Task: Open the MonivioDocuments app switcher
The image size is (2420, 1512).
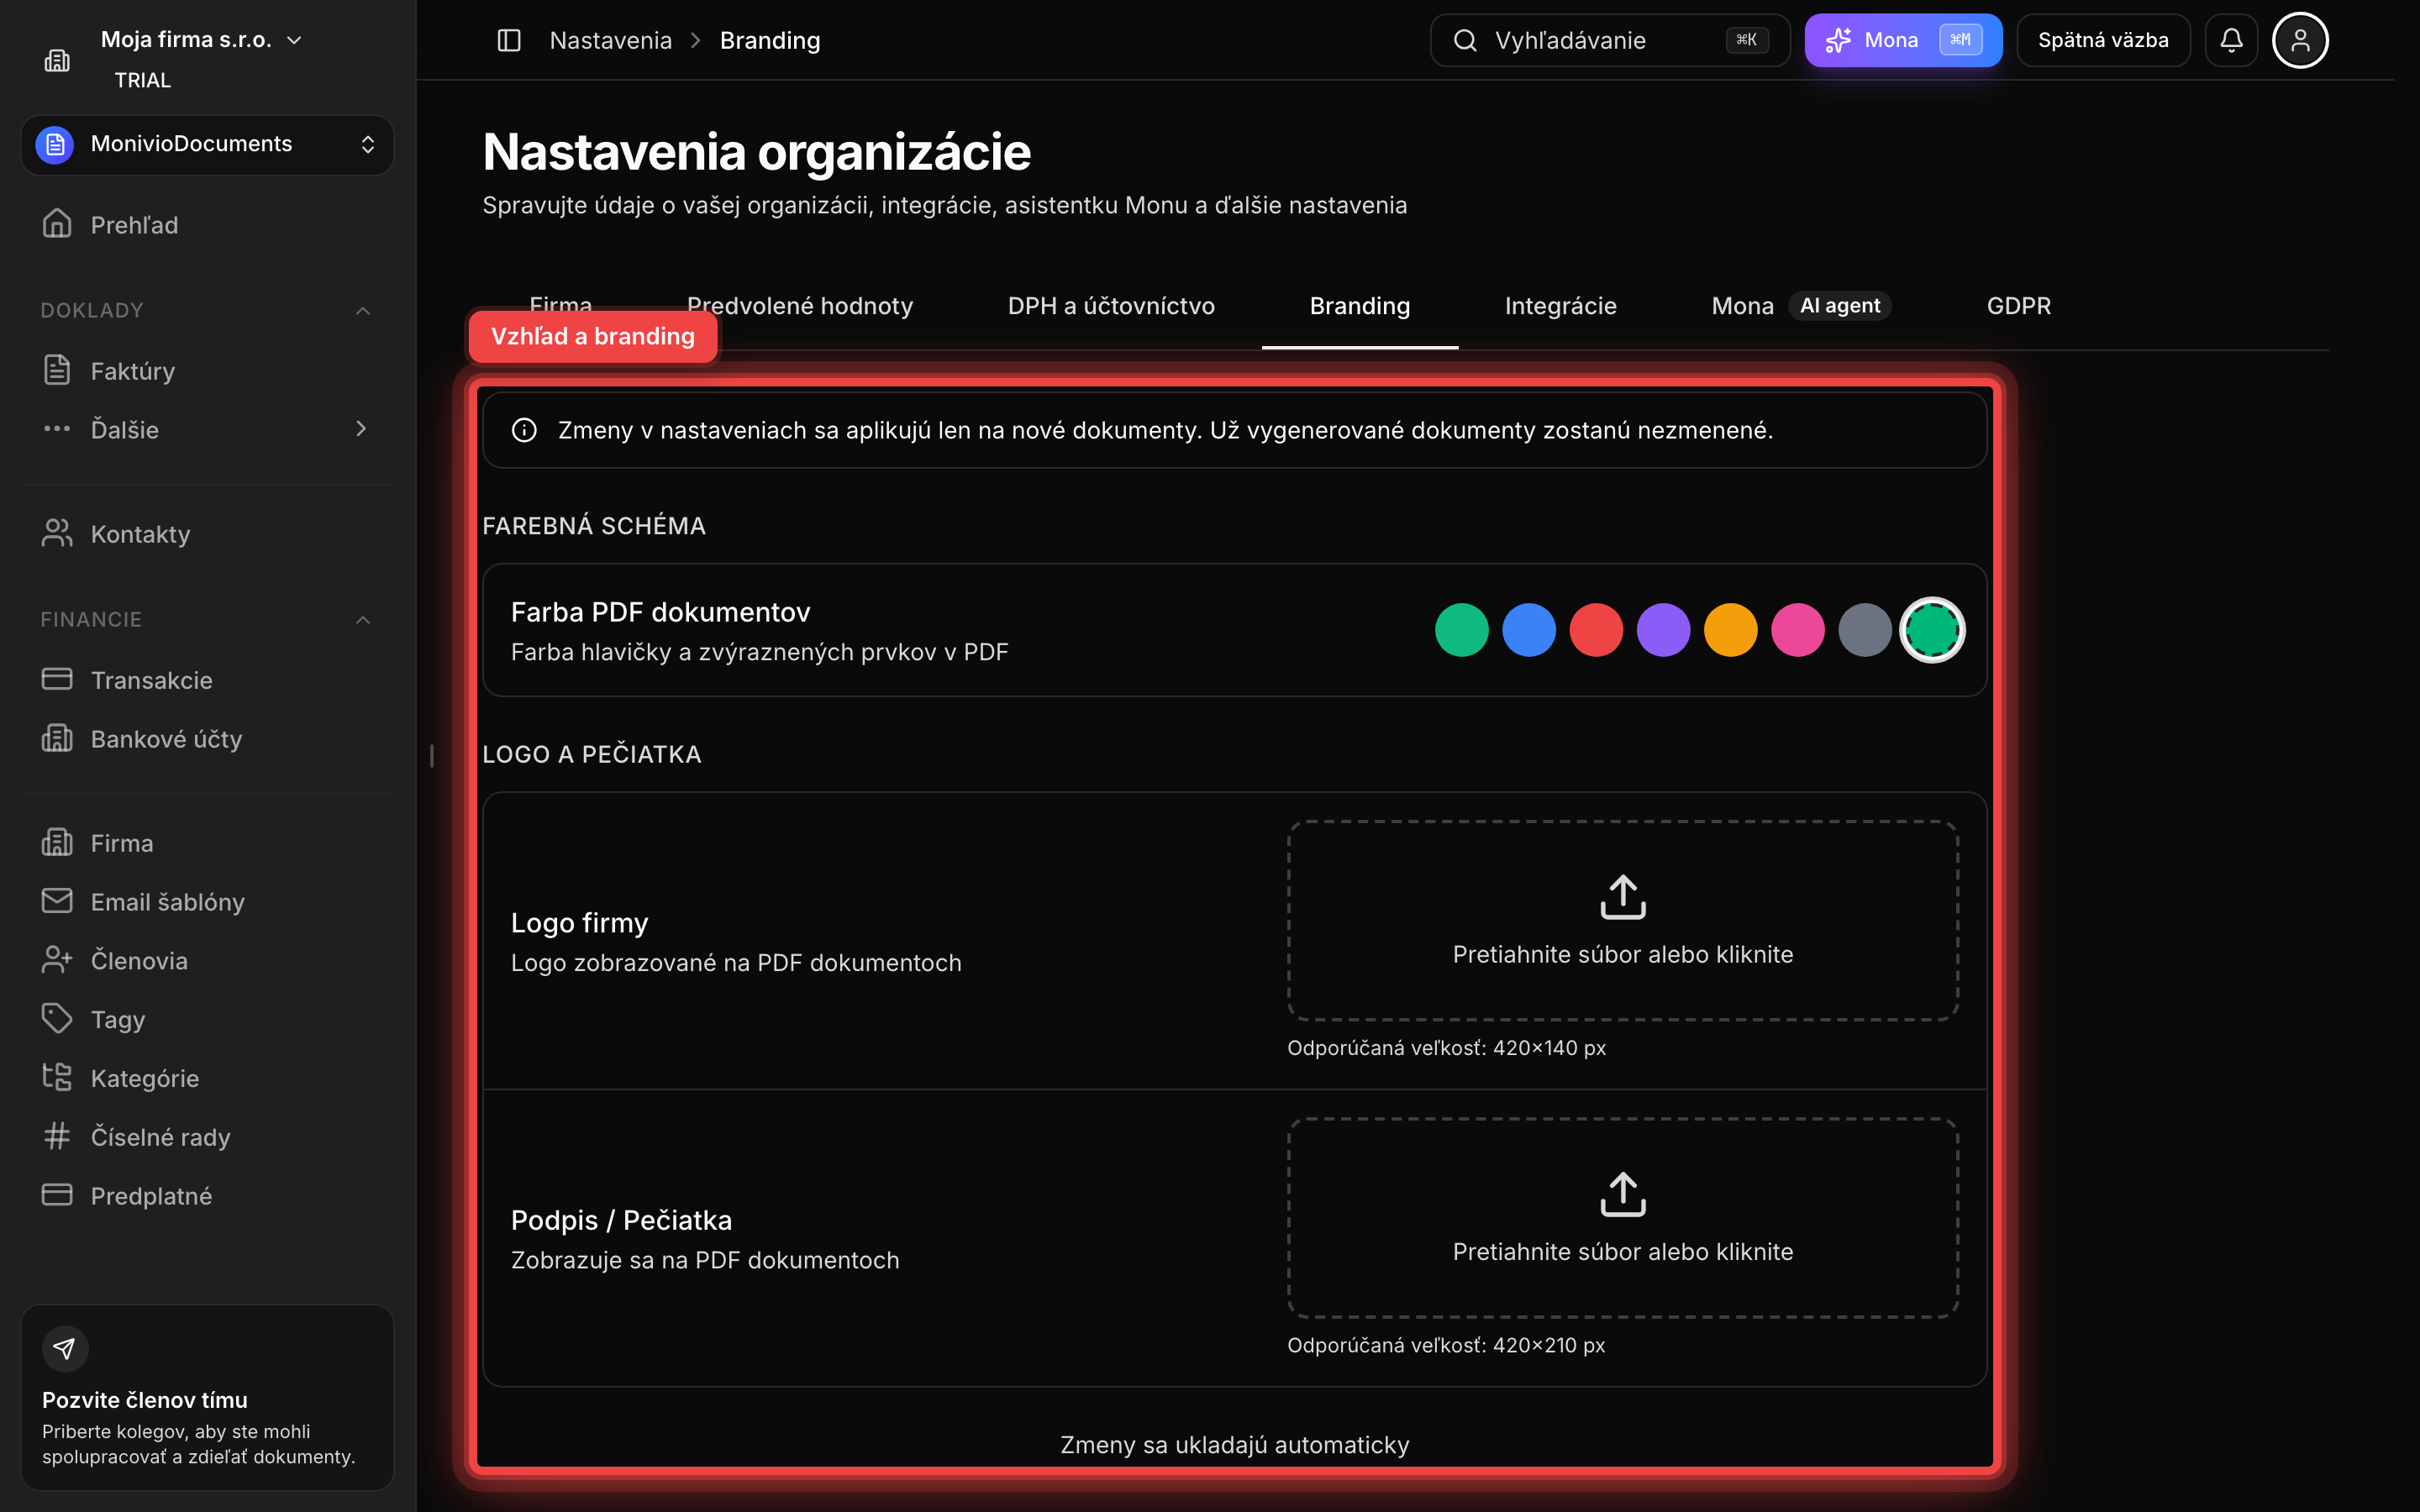Action: 207,145
